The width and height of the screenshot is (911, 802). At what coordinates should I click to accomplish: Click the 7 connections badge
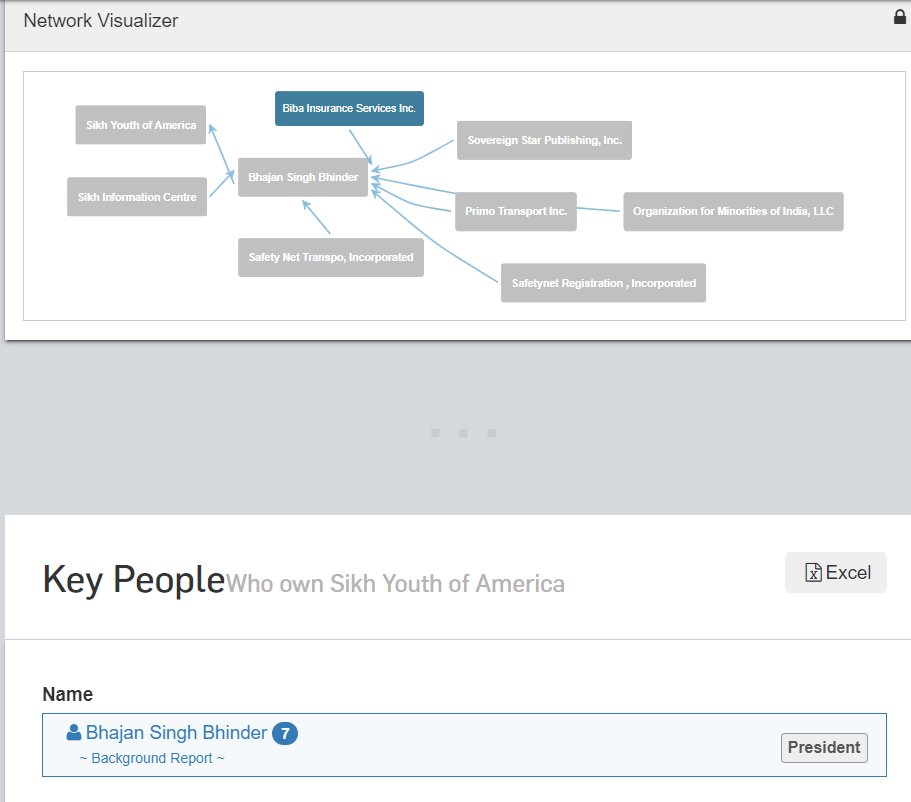tap(285, 733)
